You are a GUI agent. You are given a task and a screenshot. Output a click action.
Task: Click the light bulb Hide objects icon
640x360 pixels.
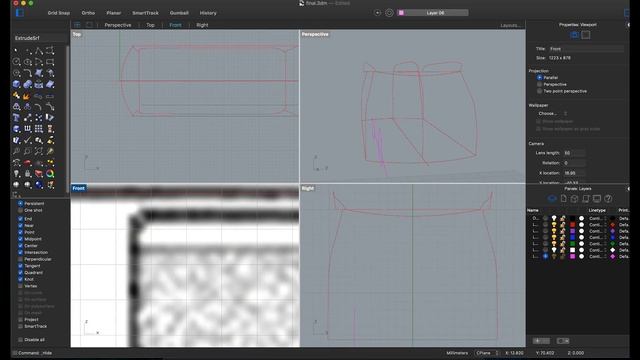[16, 174]
